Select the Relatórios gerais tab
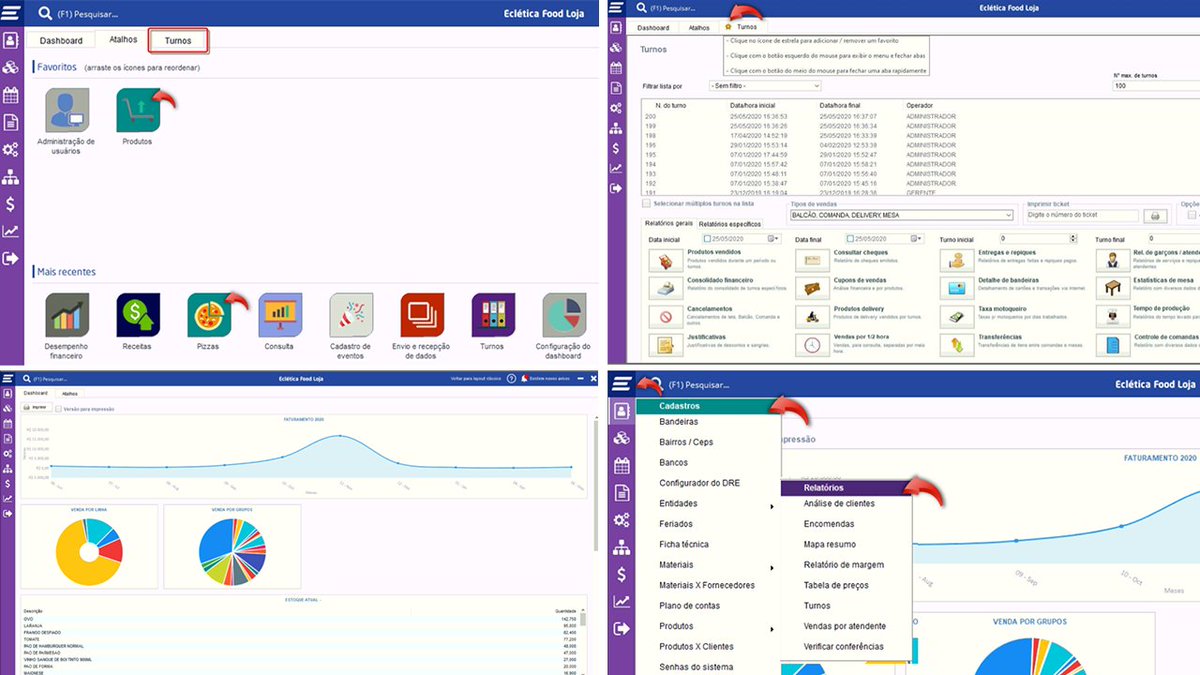This screenshot has width=1200, height=675. [x=669, y=223]
